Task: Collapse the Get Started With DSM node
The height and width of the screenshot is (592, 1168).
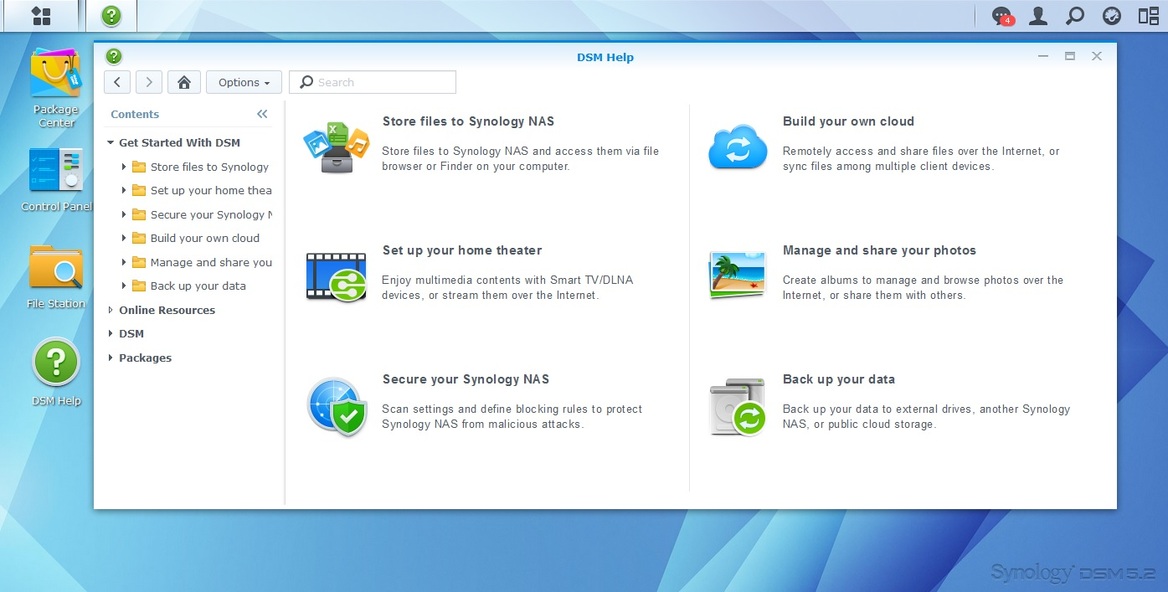Action: click(110, 142)
